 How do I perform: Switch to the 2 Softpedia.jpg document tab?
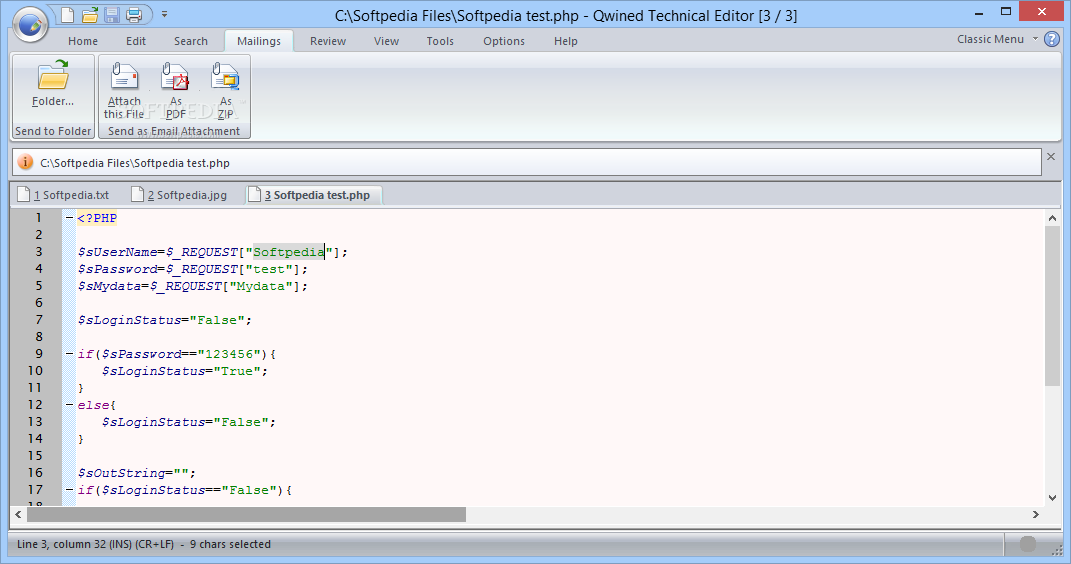click(180, 195)
